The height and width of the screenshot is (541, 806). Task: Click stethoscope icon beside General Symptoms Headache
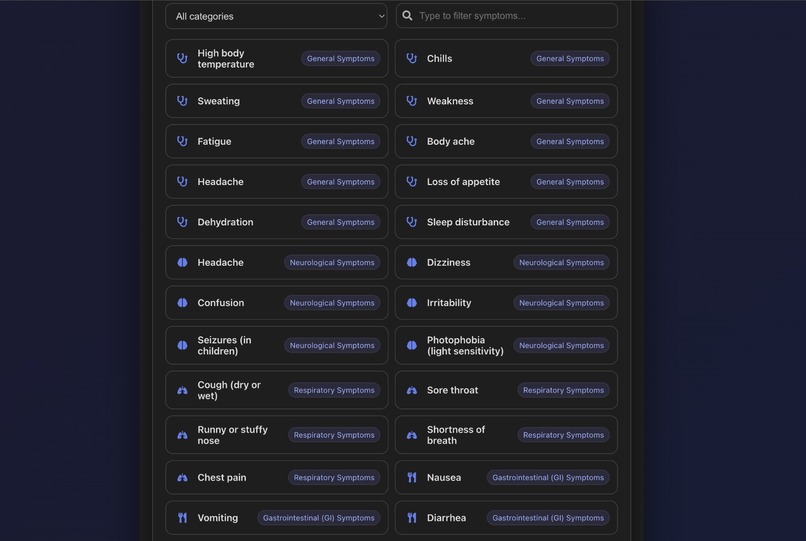(182, 182)
